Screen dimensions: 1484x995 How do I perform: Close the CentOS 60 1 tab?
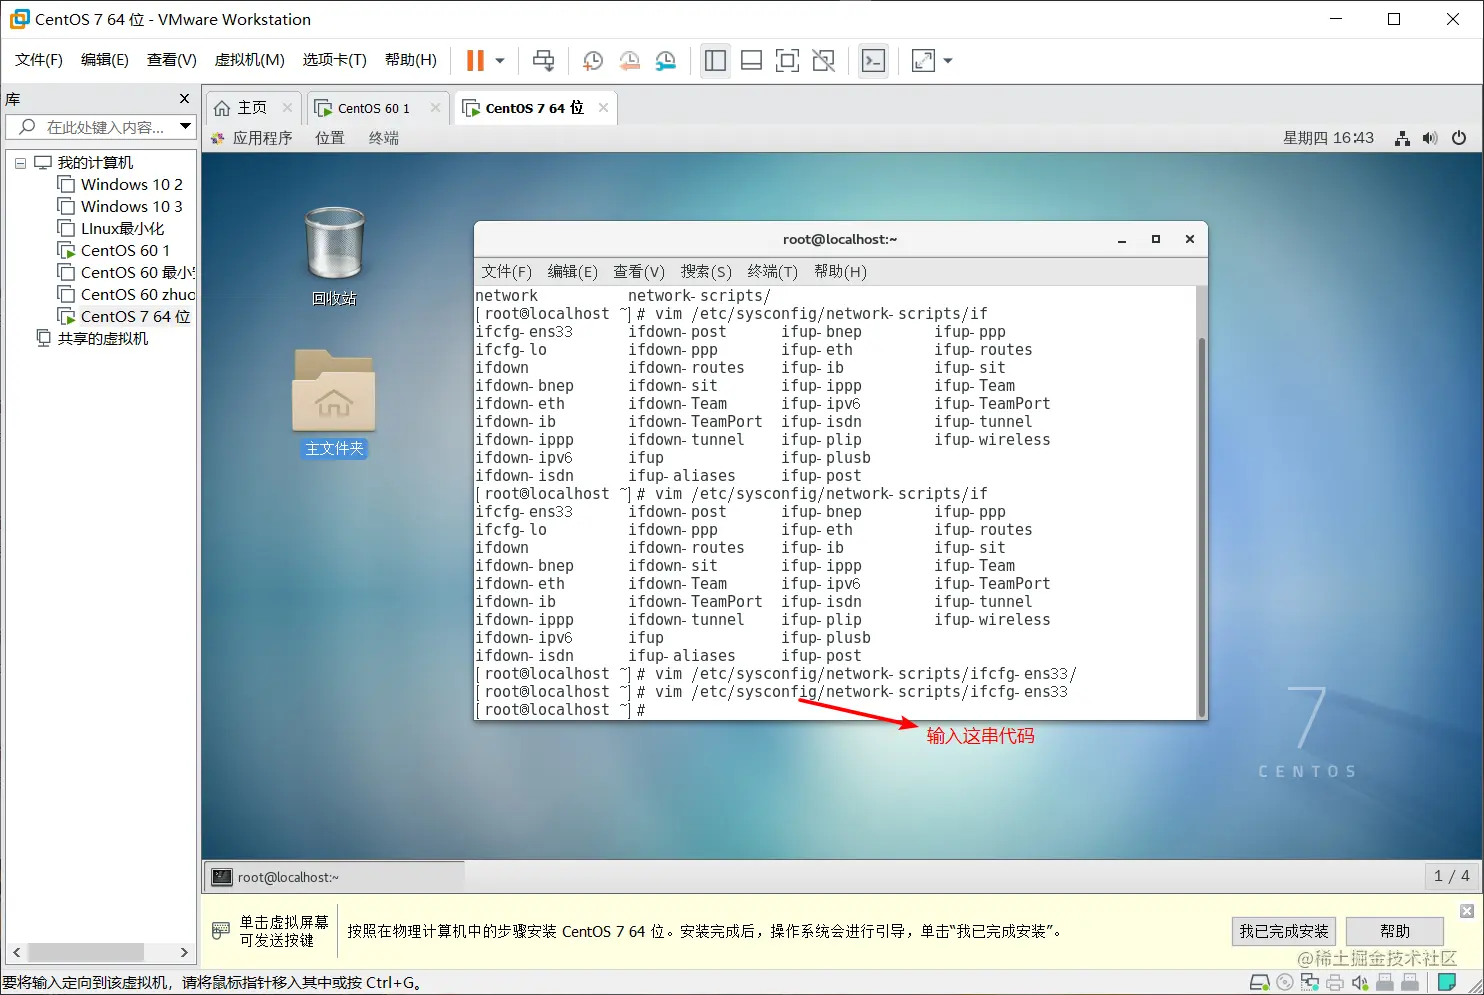point(435,108)
